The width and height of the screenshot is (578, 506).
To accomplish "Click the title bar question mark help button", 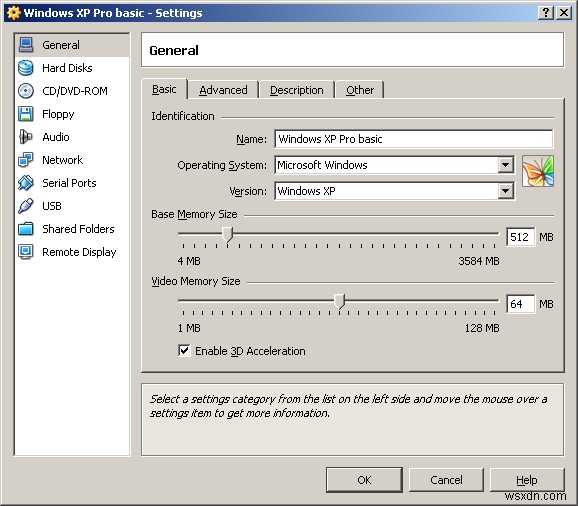I will (x=546, y=13).
